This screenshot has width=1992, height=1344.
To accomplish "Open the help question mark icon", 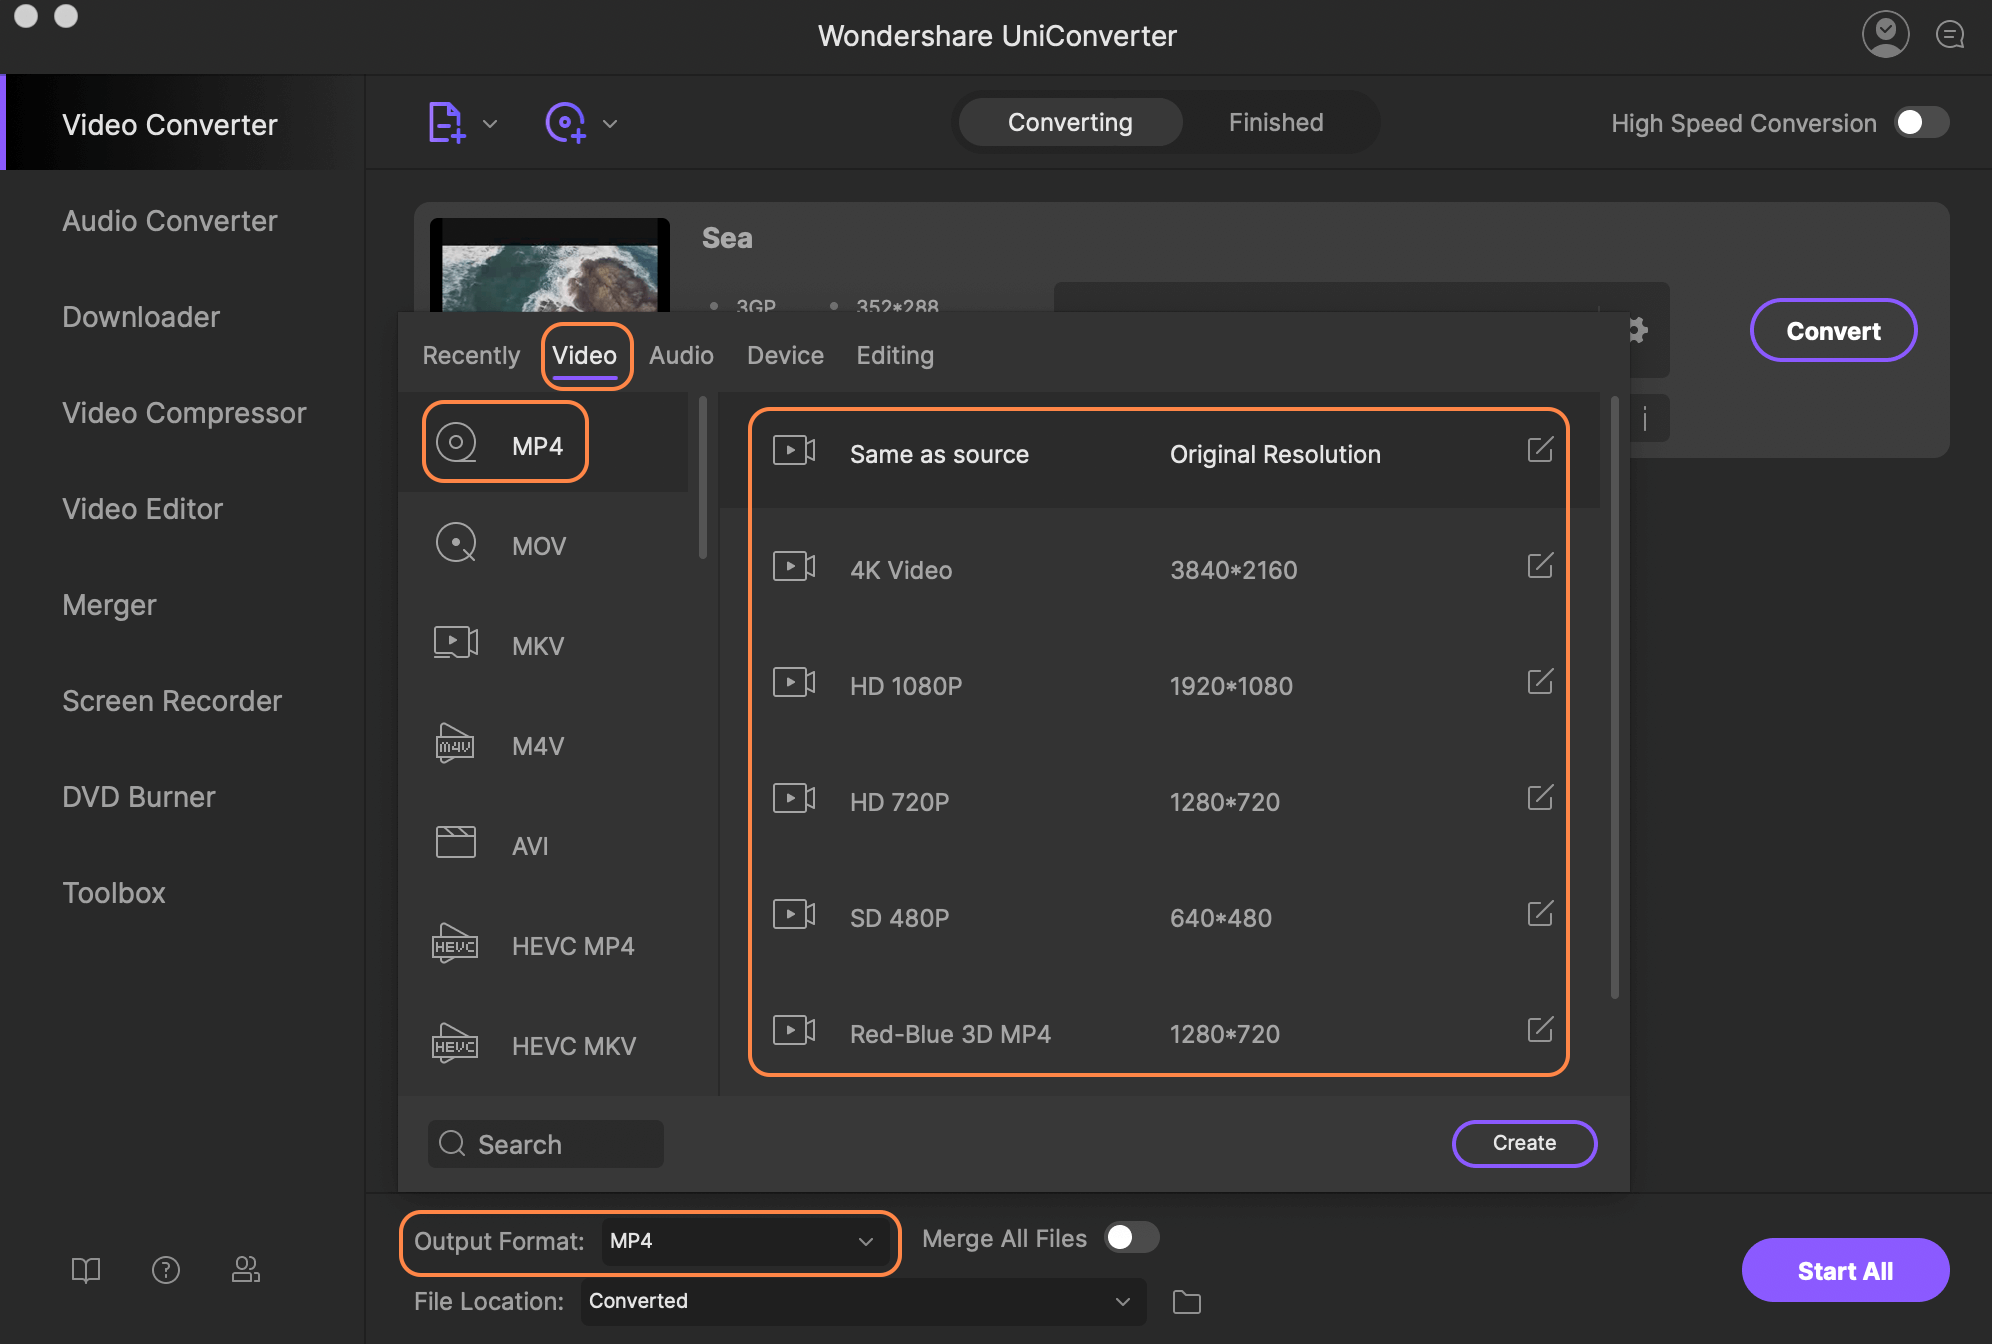I will (166, 1269).
